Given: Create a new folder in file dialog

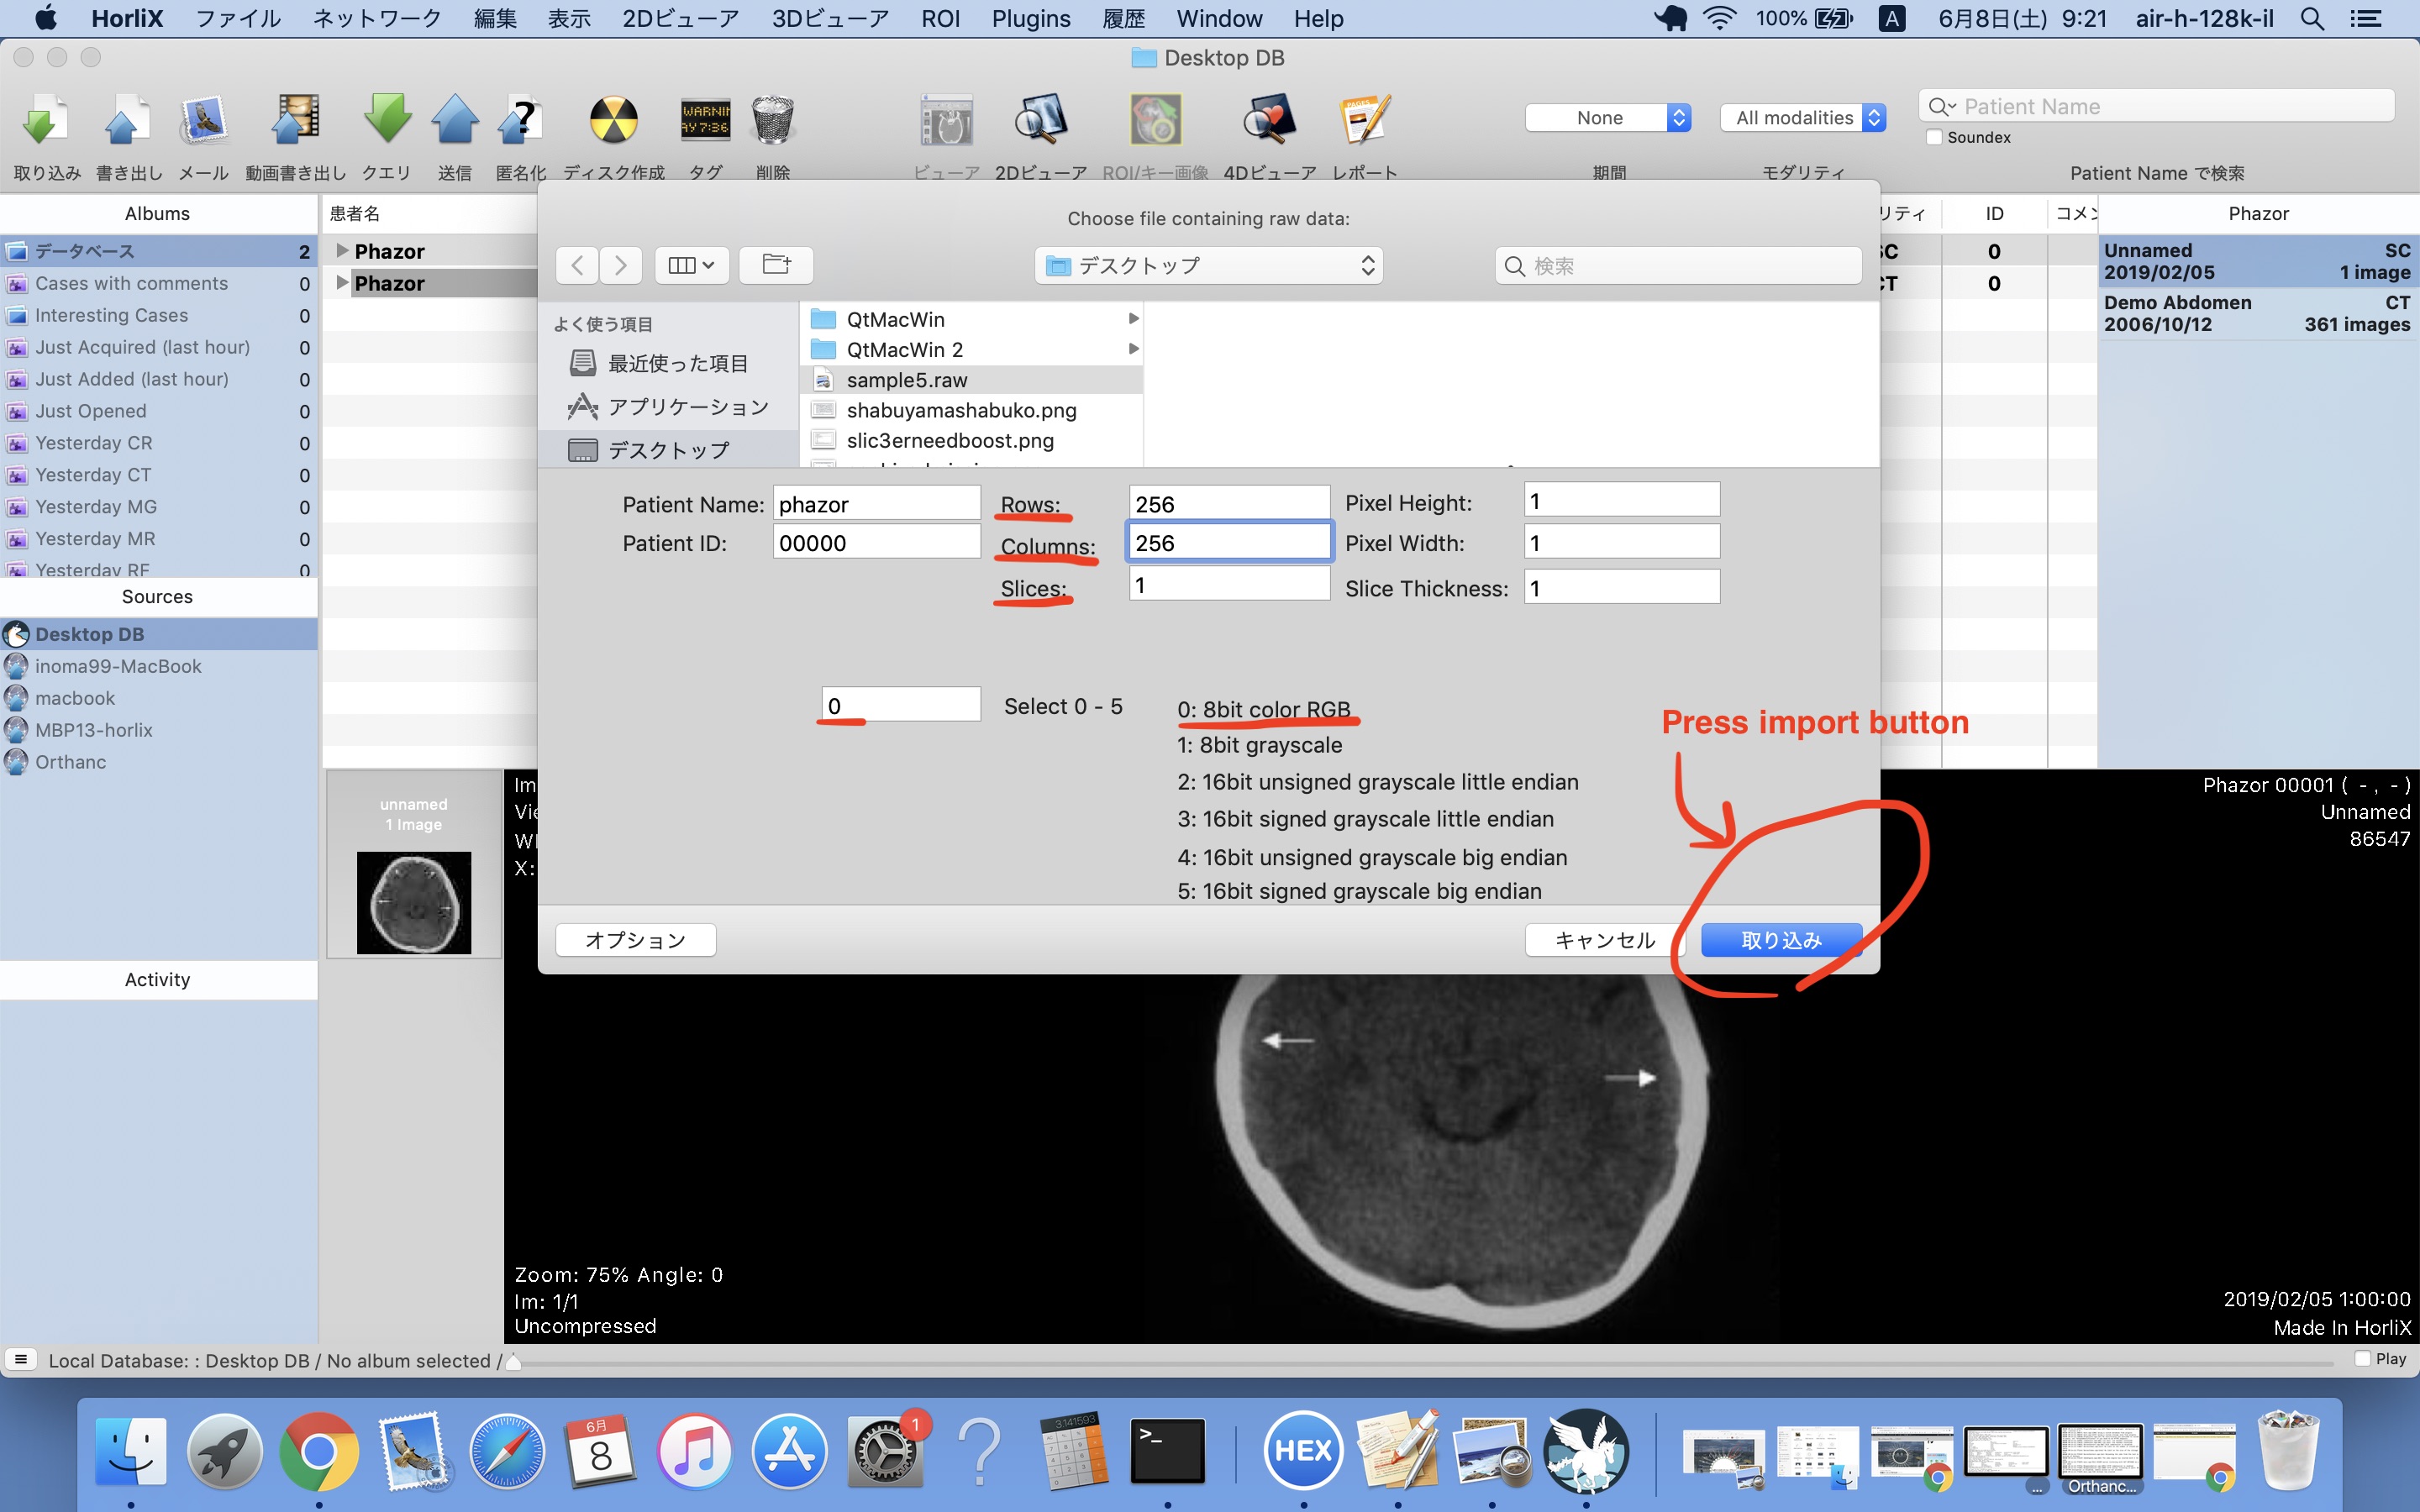Looking at the screenshot, I should coord(776,265).
